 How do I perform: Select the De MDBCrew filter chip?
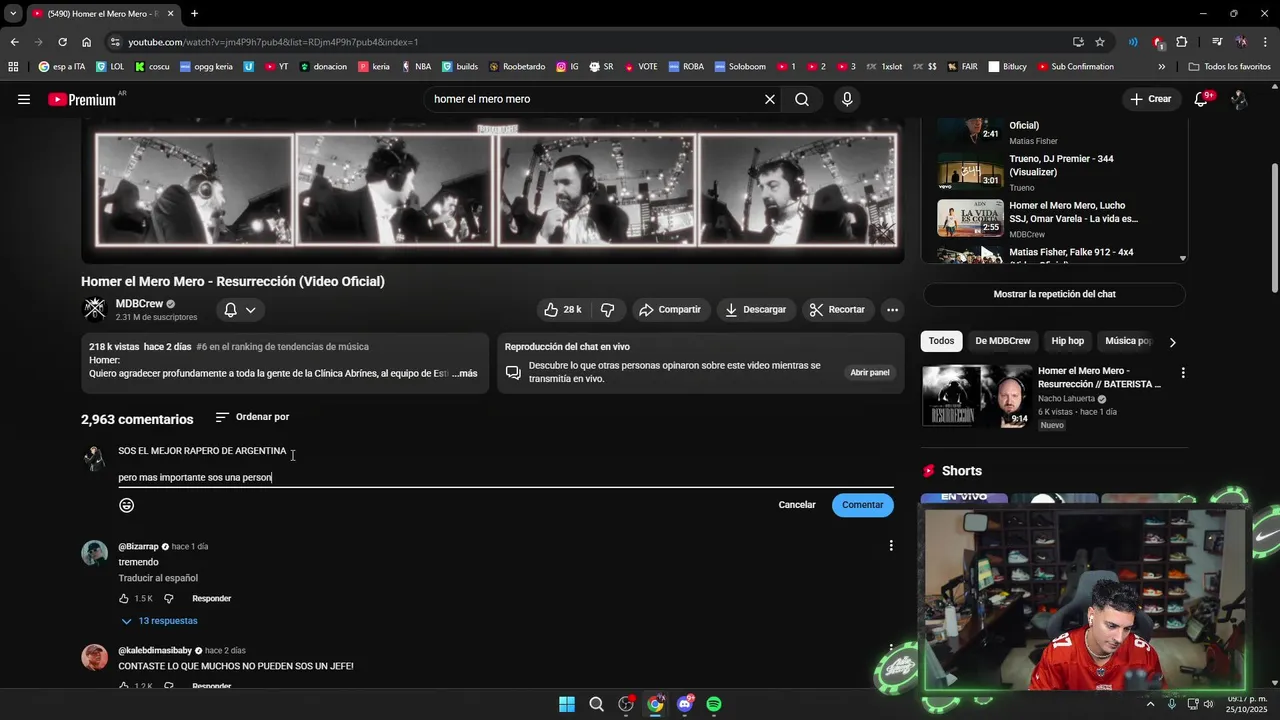1003,341
